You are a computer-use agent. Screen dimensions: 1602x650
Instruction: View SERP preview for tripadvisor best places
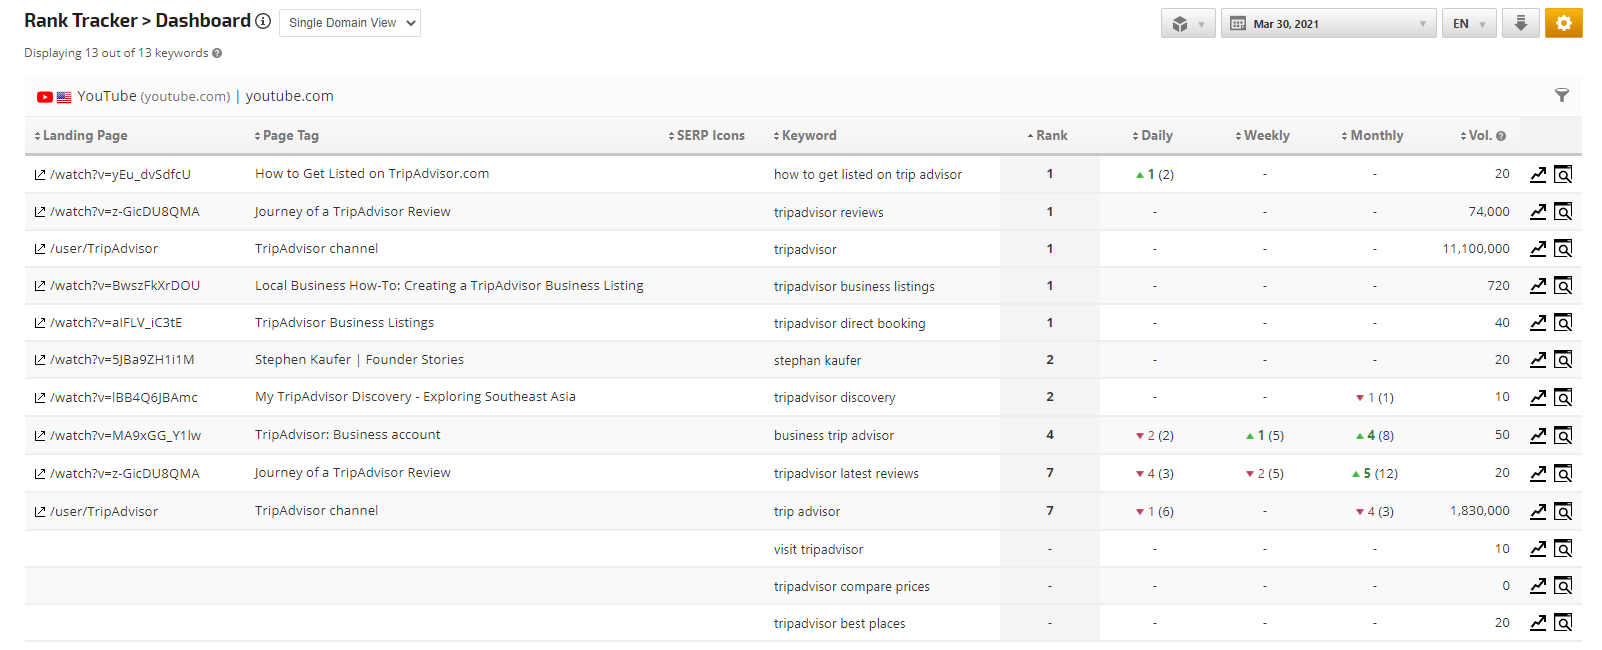(1563, 623)
